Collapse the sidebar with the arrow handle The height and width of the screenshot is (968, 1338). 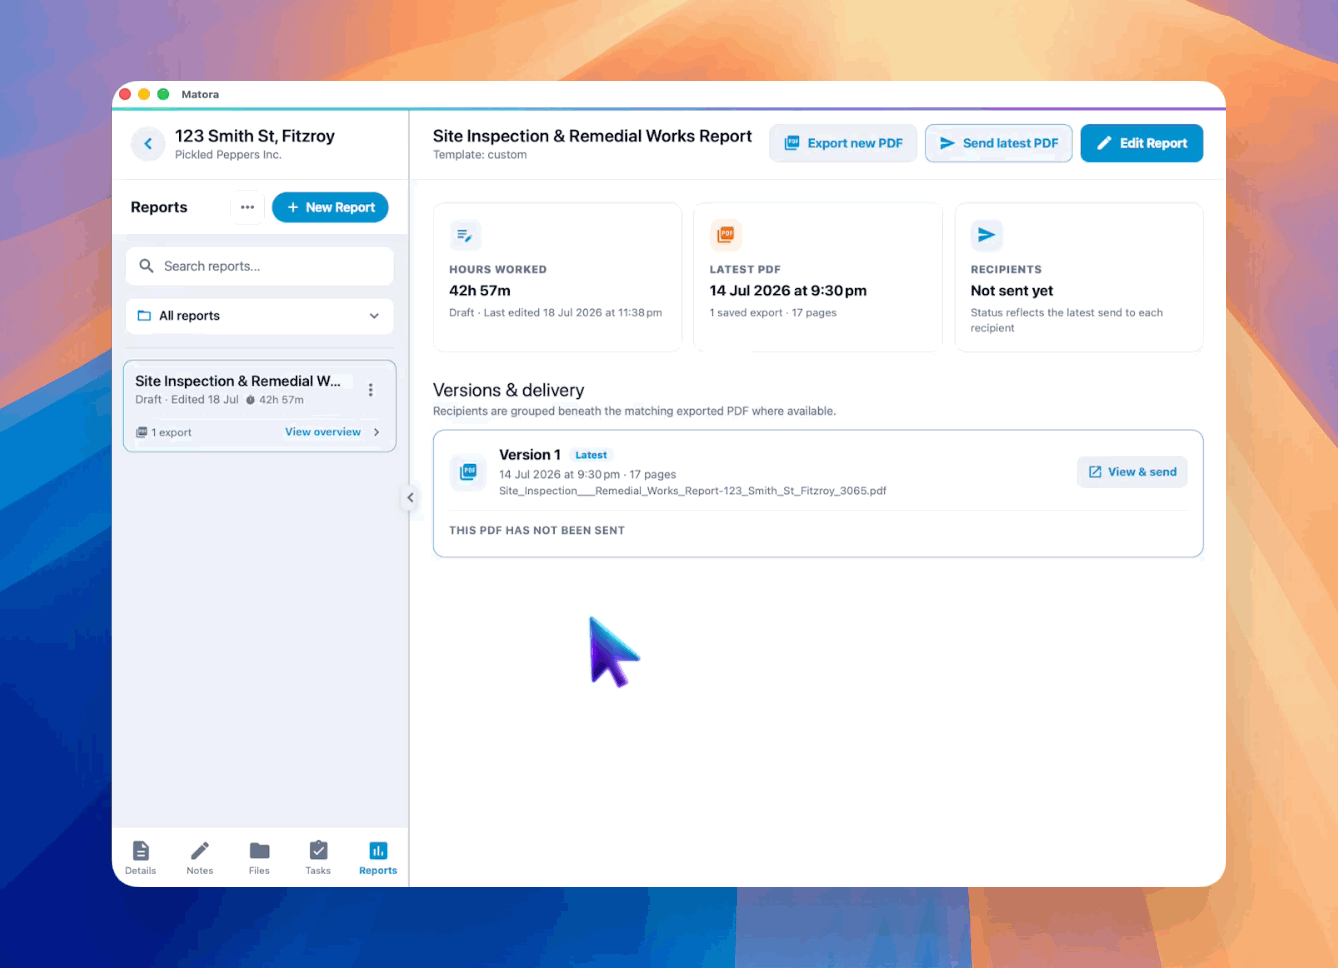(410, 497)
